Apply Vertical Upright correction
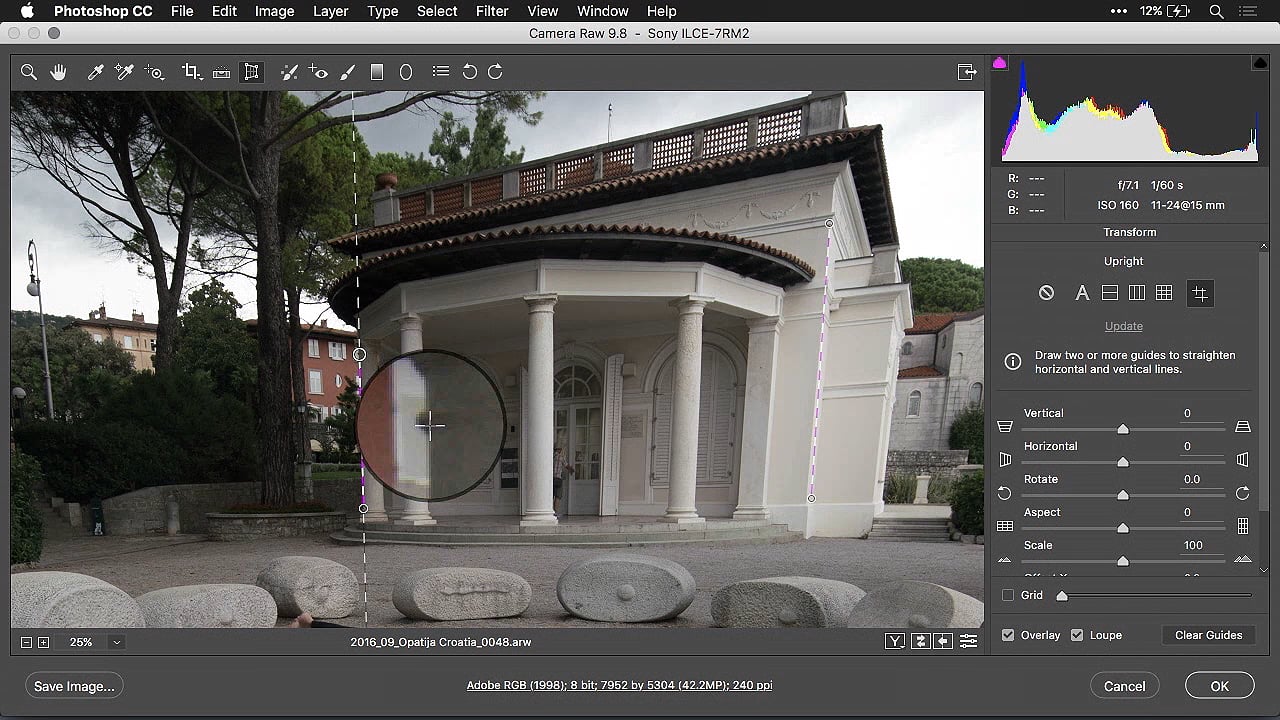The width and height of the screenshot is (1280, 720). click(1136, 293)
